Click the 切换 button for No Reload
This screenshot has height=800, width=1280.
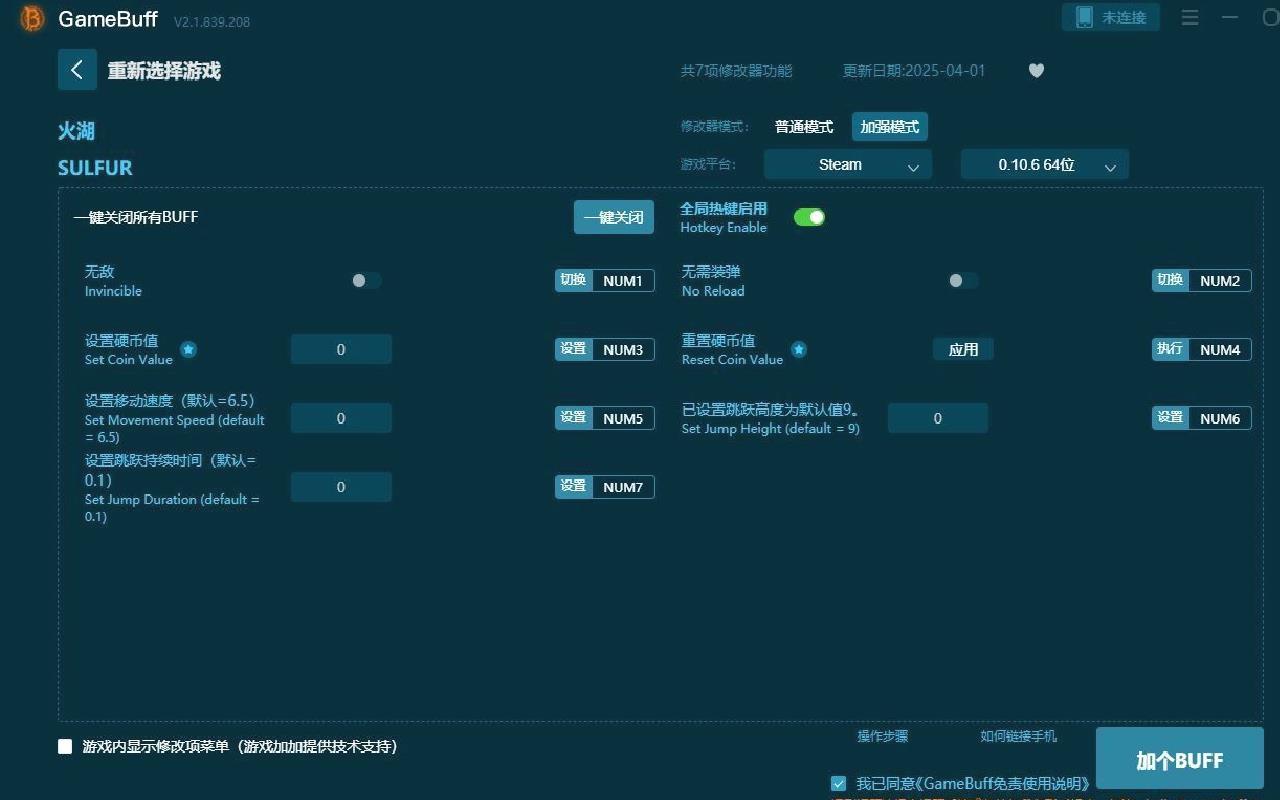(x=1171, y=281)
